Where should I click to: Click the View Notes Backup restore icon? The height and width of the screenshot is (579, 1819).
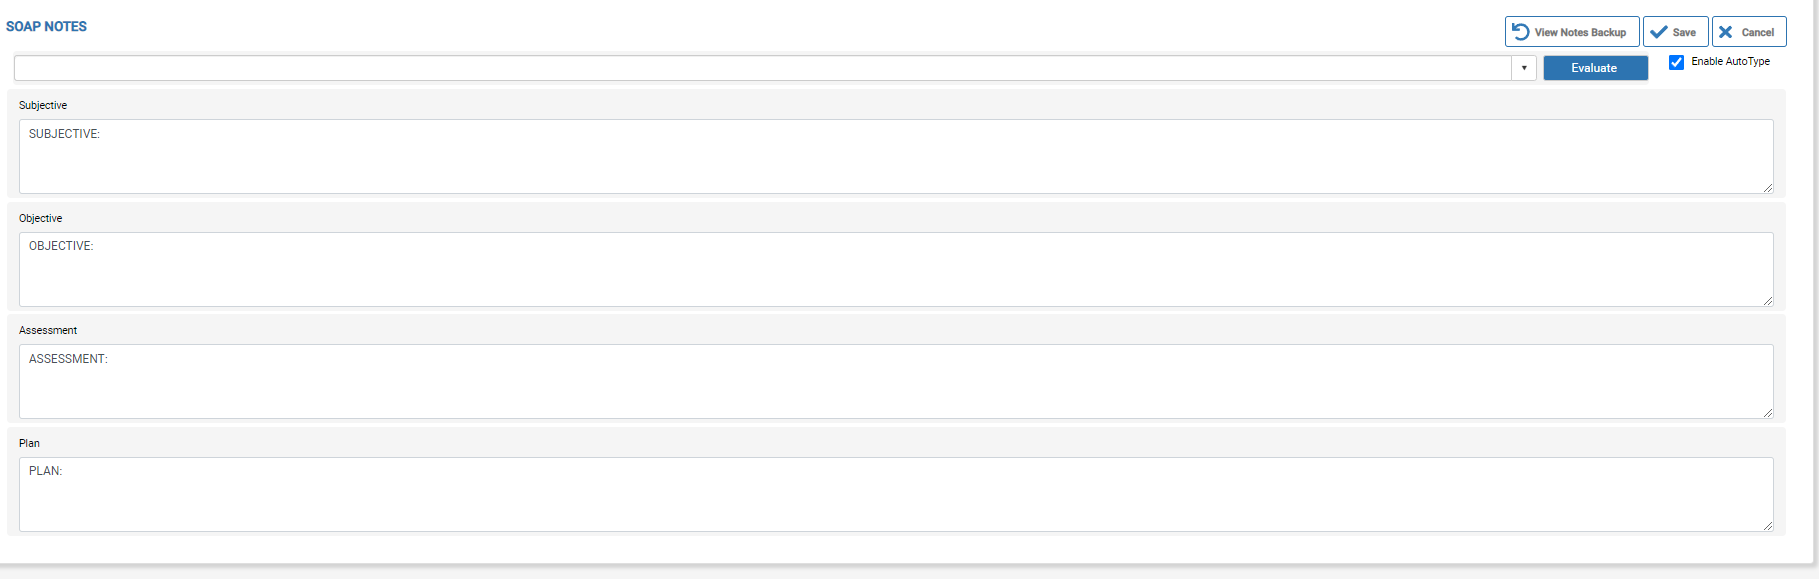[1520, 32]
